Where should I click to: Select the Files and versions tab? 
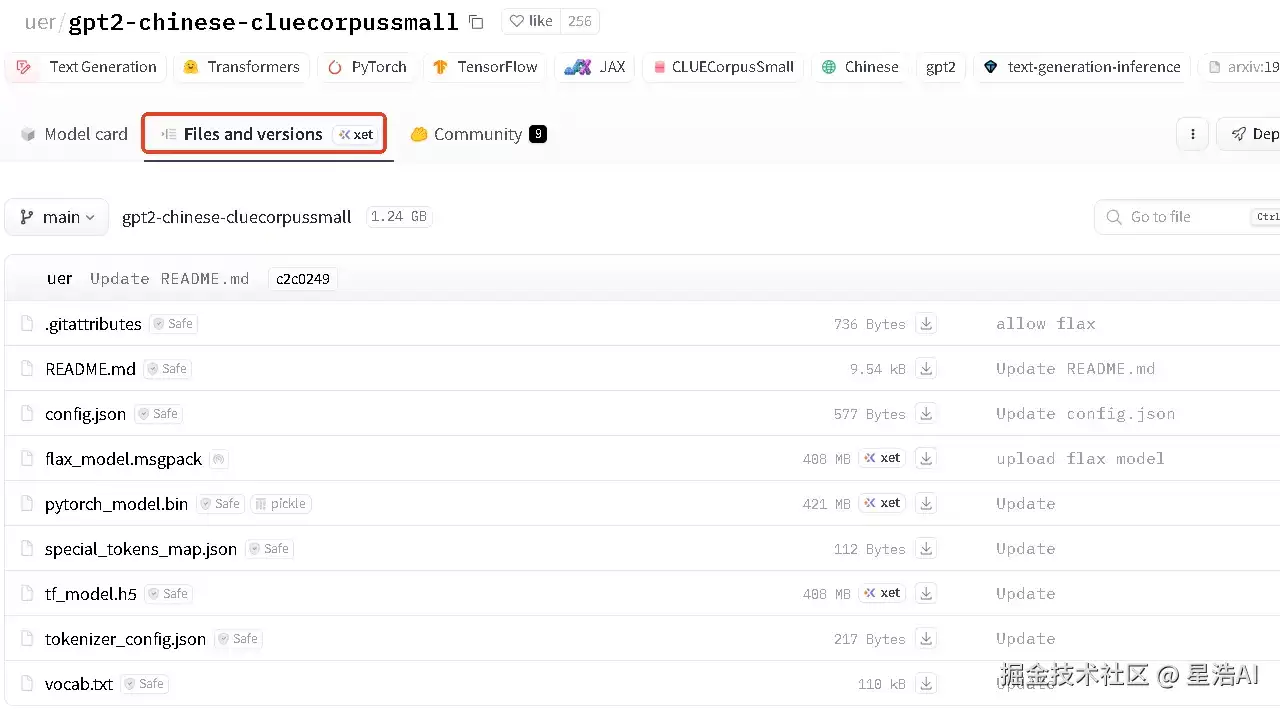[264, 134]
